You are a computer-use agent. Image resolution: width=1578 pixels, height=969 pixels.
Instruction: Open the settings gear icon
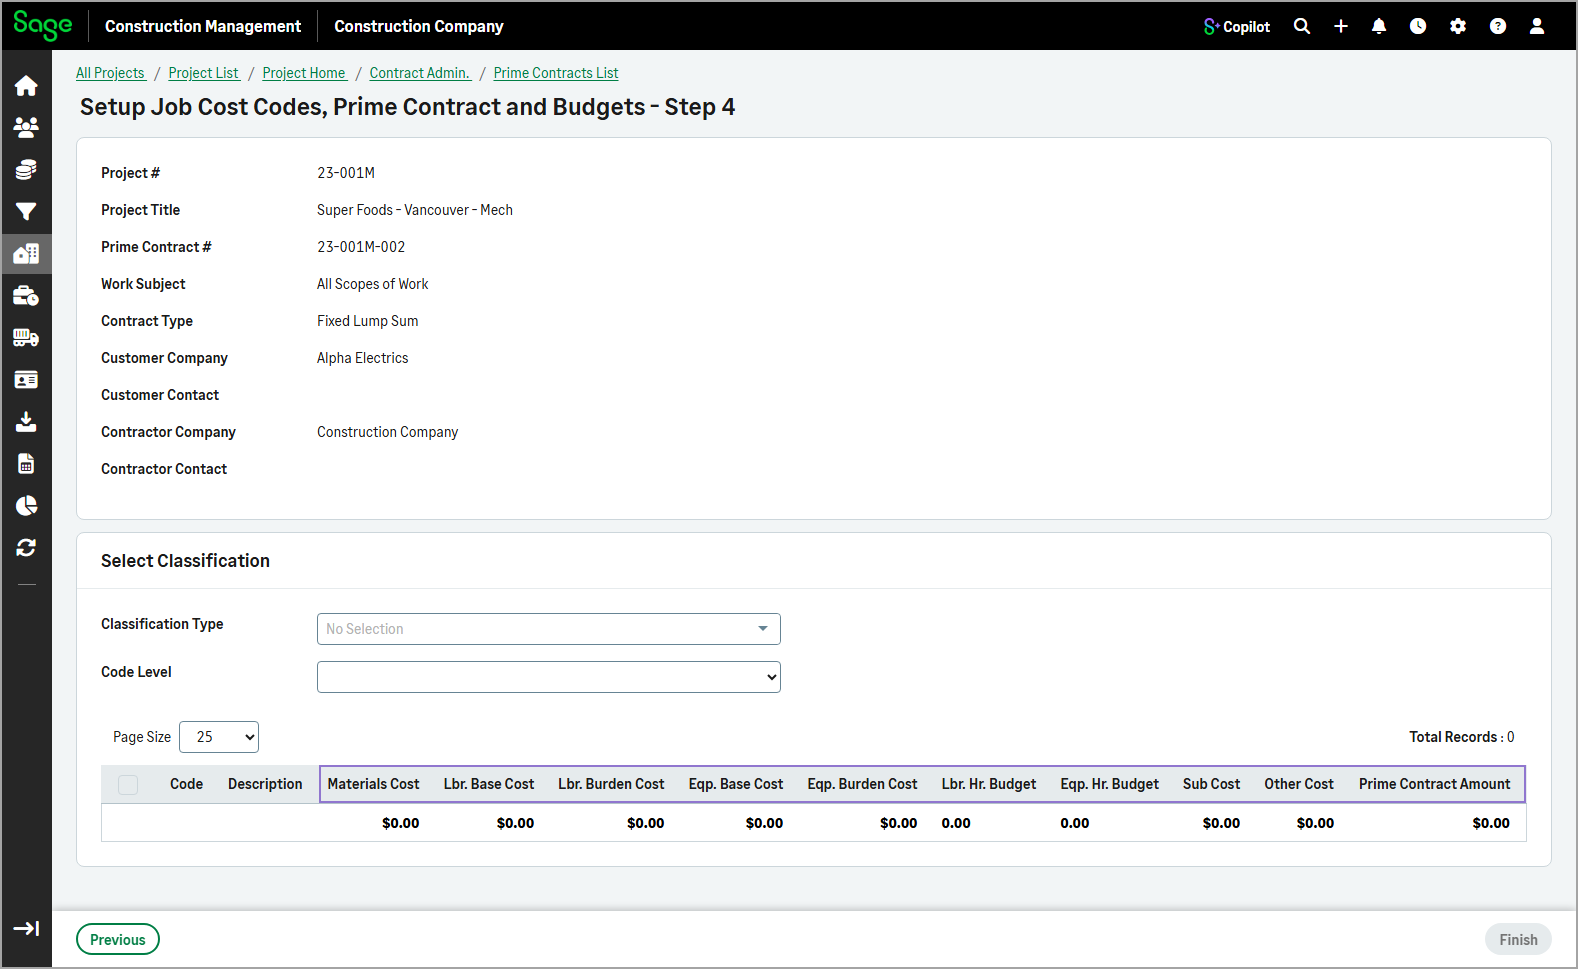pos(1458,27)
